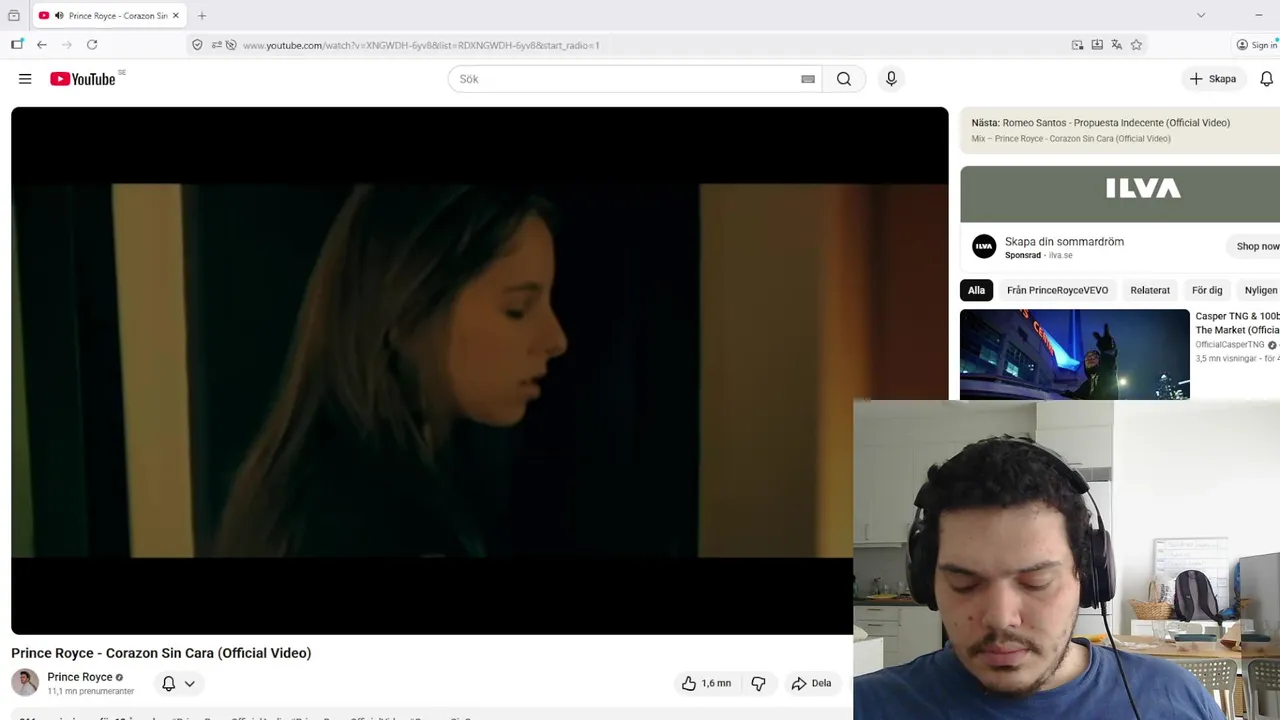Screen dimensions: 1280x720
Task: Open tracking protection shield icon
Action: click(x=197, y=45)
